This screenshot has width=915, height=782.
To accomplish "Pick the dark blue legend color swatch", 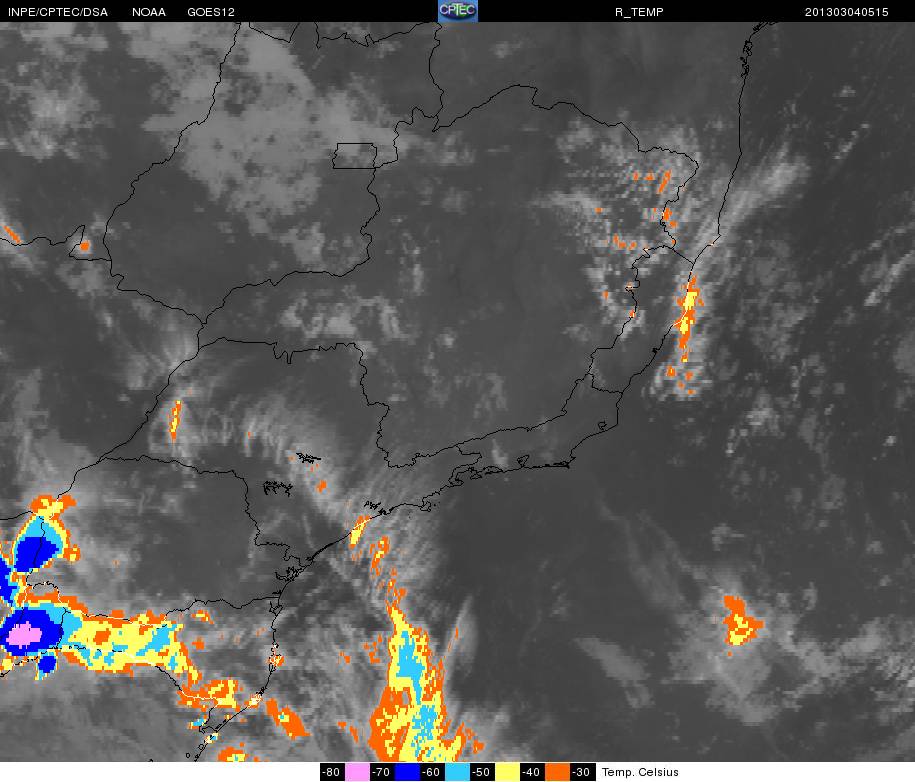I will (407, 772).
